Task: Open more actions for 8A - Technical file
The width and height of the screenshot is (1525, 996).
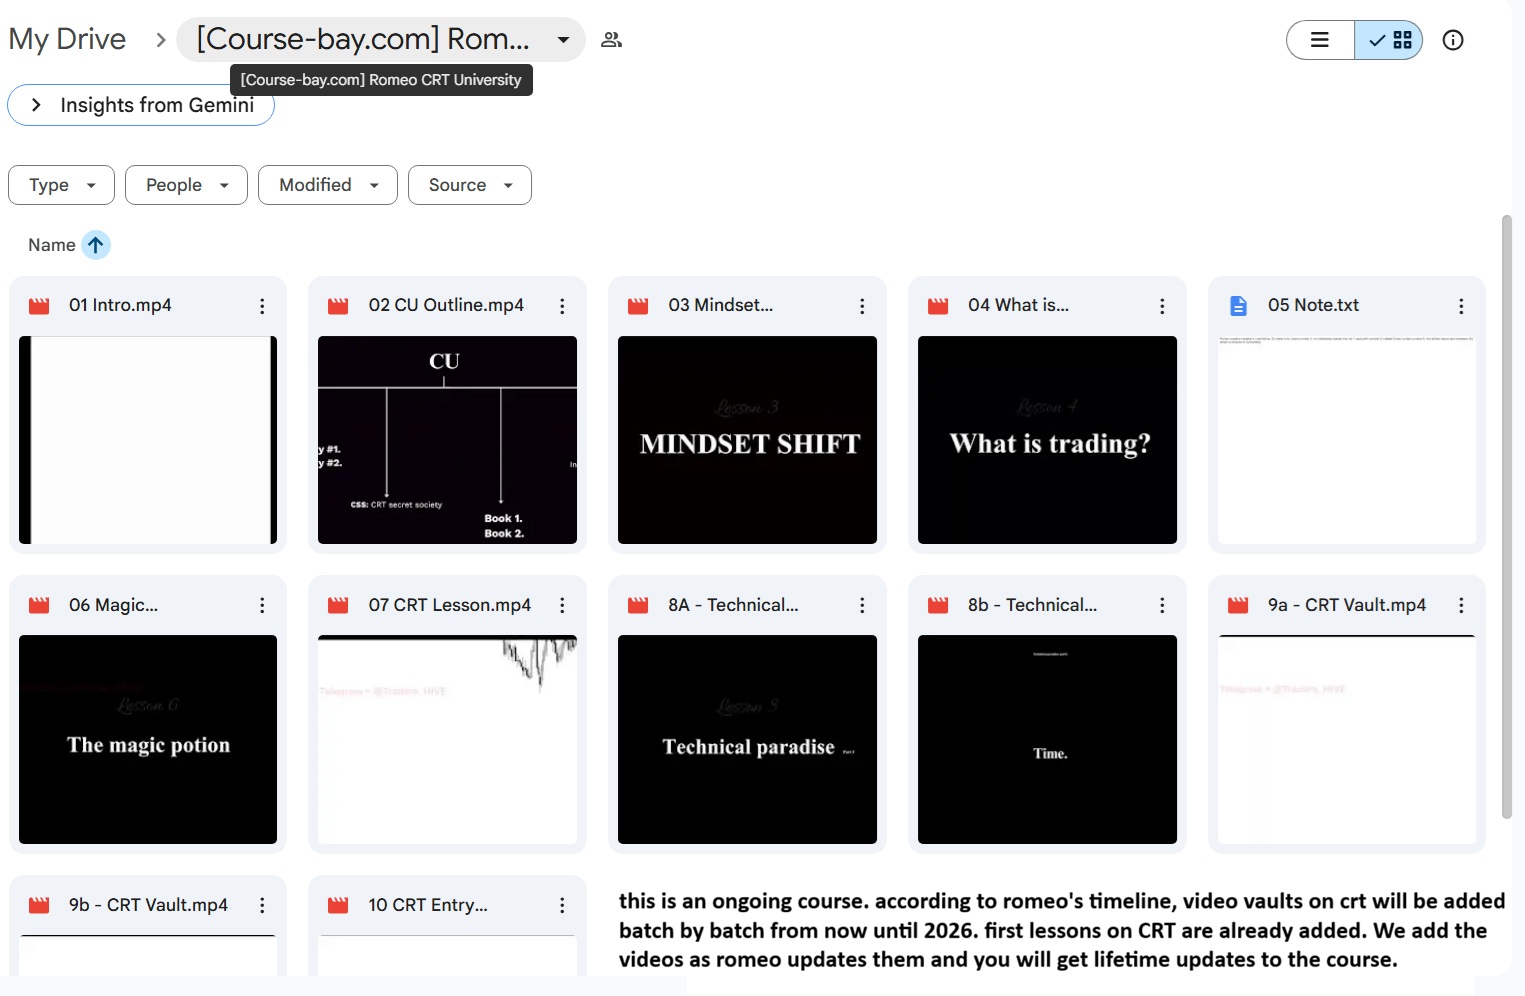Action: pyautogui.click(x=862, y=605)
